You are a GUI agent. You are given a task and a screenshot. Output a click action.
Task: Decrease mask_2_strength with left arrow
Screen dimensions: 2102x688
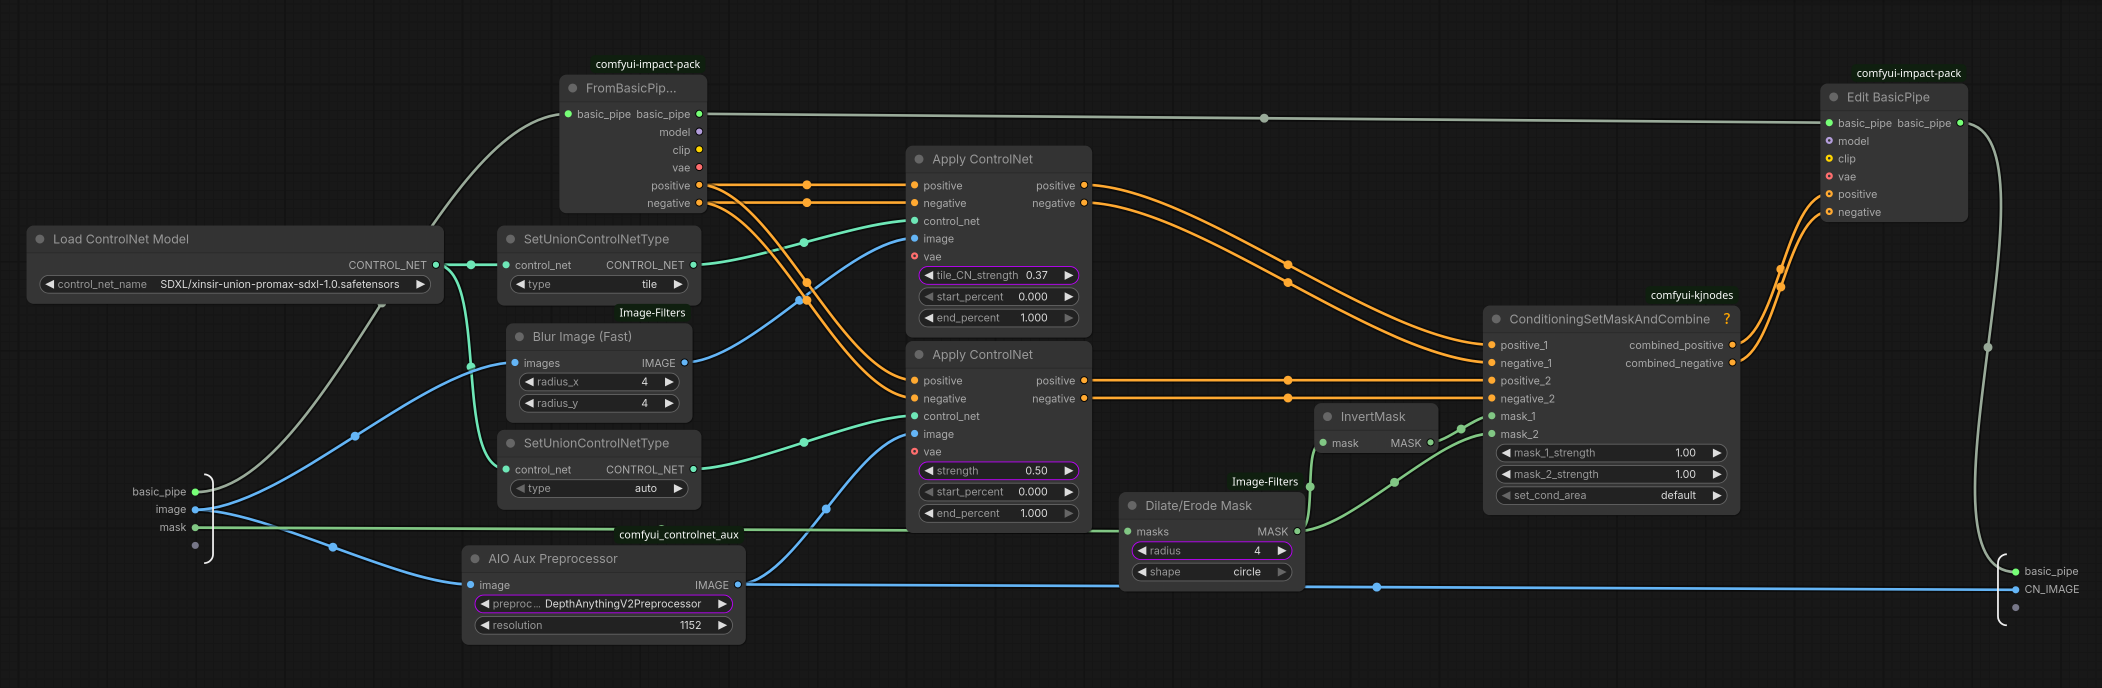(x=1506, y=474)
